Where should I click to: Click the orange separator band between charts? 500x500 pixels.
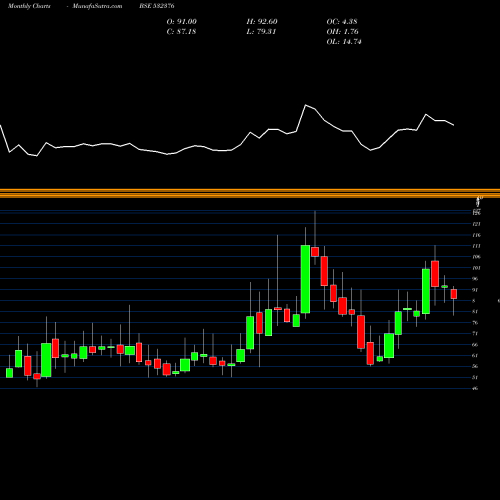(x=250, y=193)
